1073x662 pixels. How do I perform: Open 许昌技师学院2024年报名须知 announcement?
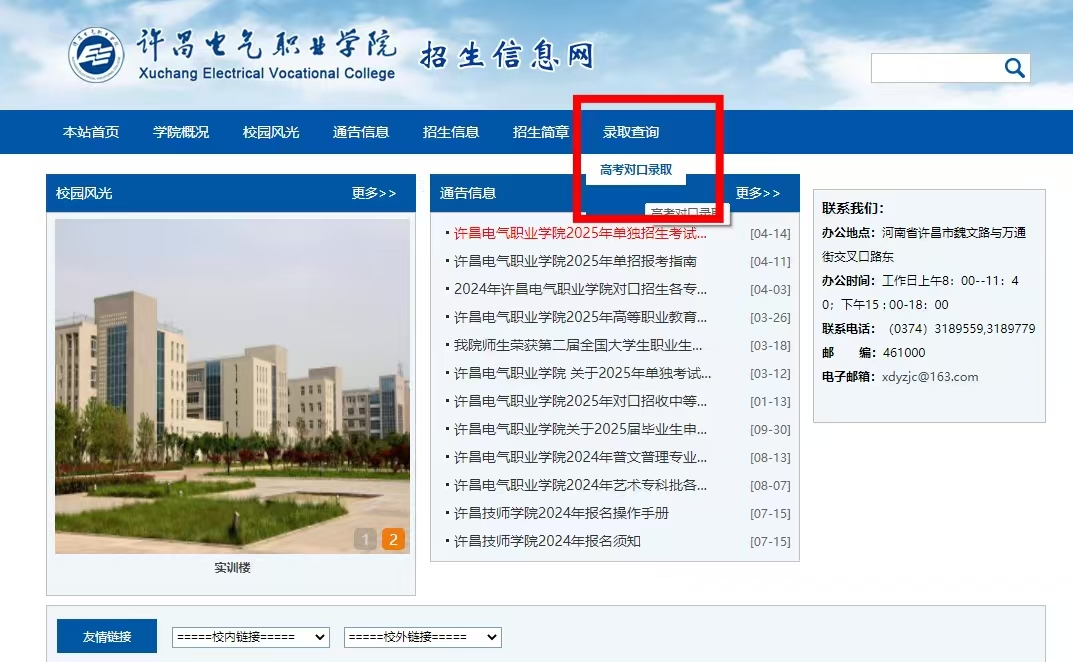[547, 541]
